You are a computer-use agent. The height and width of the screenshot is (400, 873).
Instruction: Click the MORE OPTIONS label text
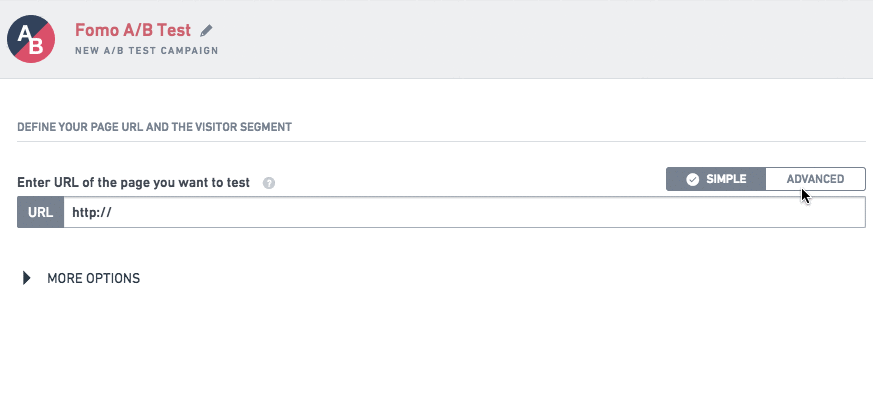coord(94,278)
